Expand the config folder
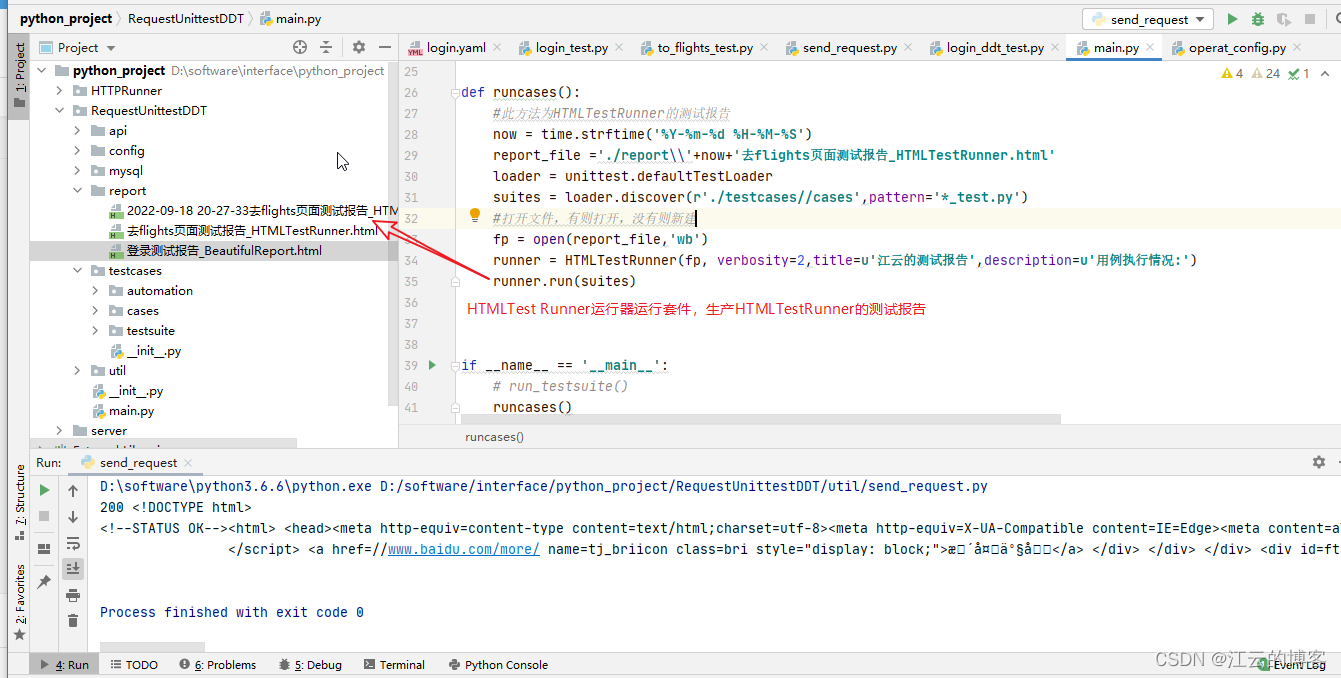1341x678 pixels. (77, 151)
